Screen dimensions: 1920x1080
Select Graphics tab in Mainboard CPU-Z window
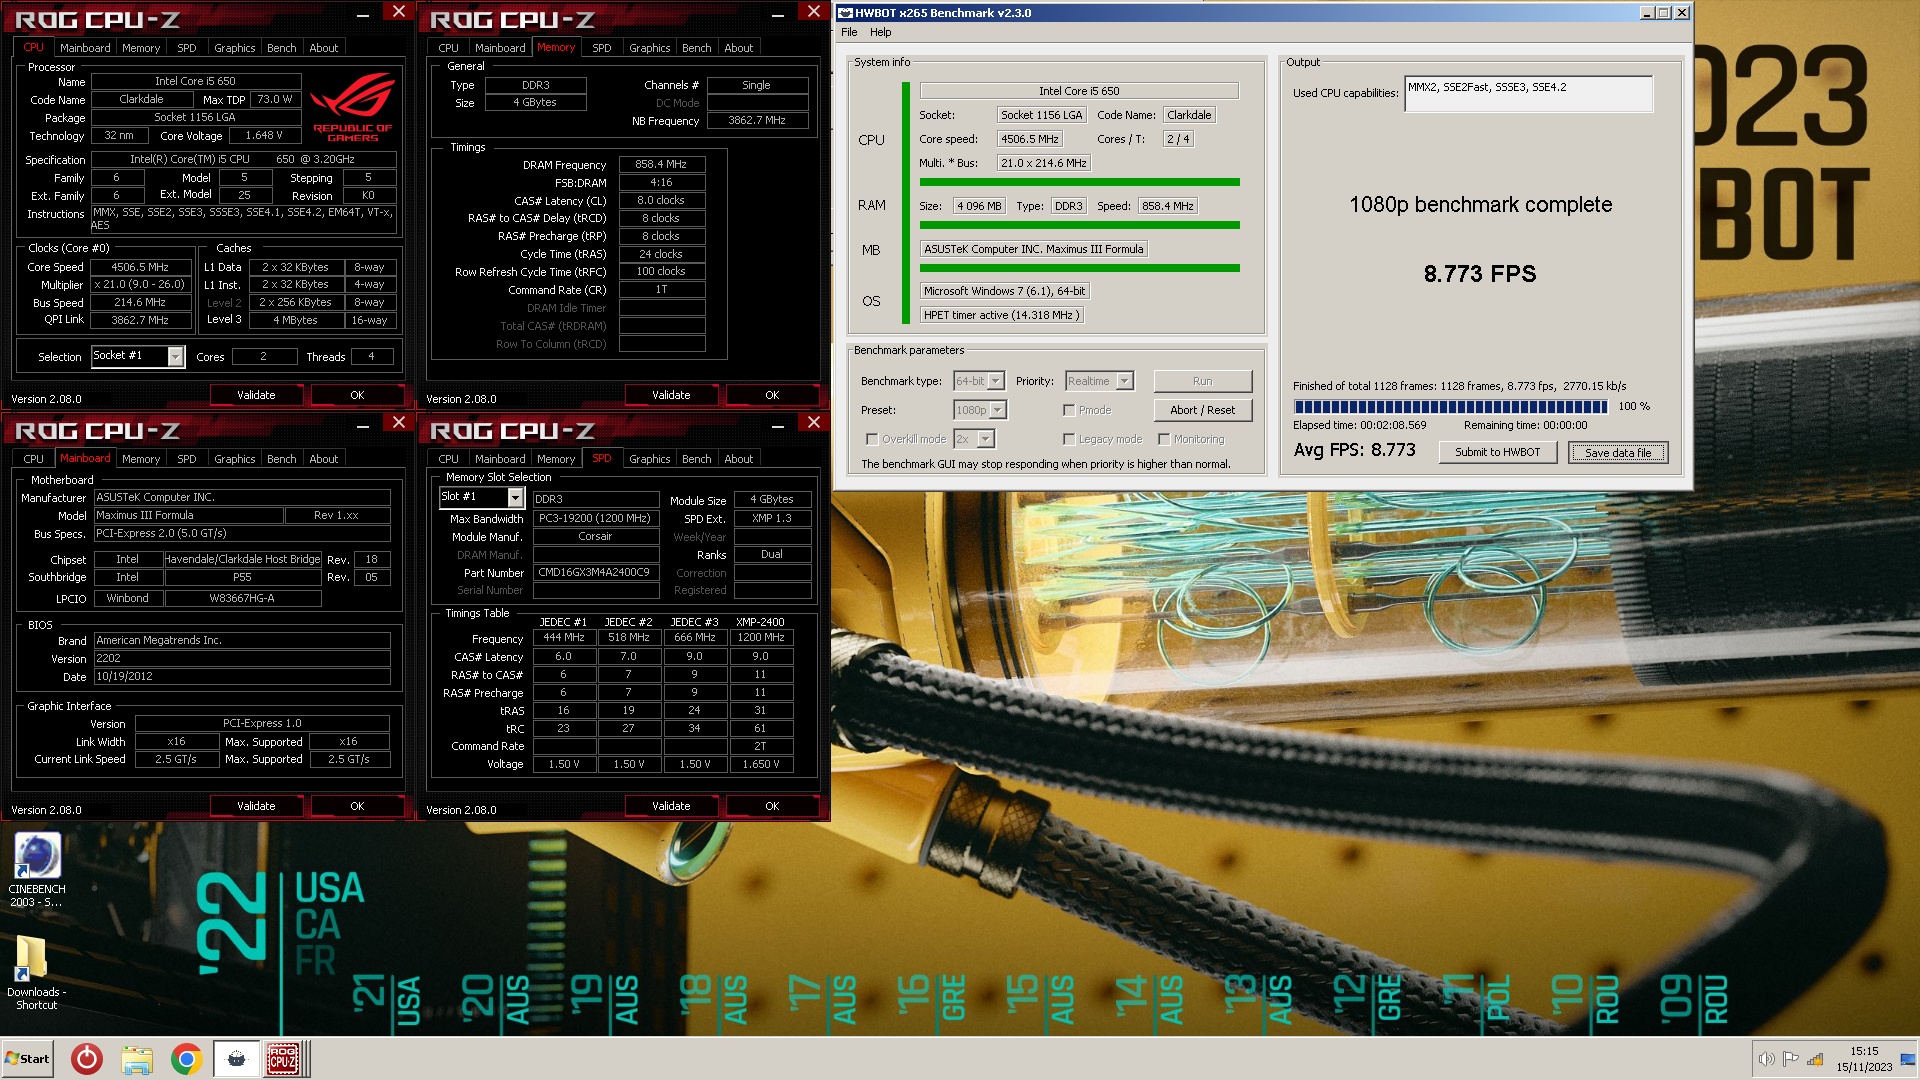[235, 459]
